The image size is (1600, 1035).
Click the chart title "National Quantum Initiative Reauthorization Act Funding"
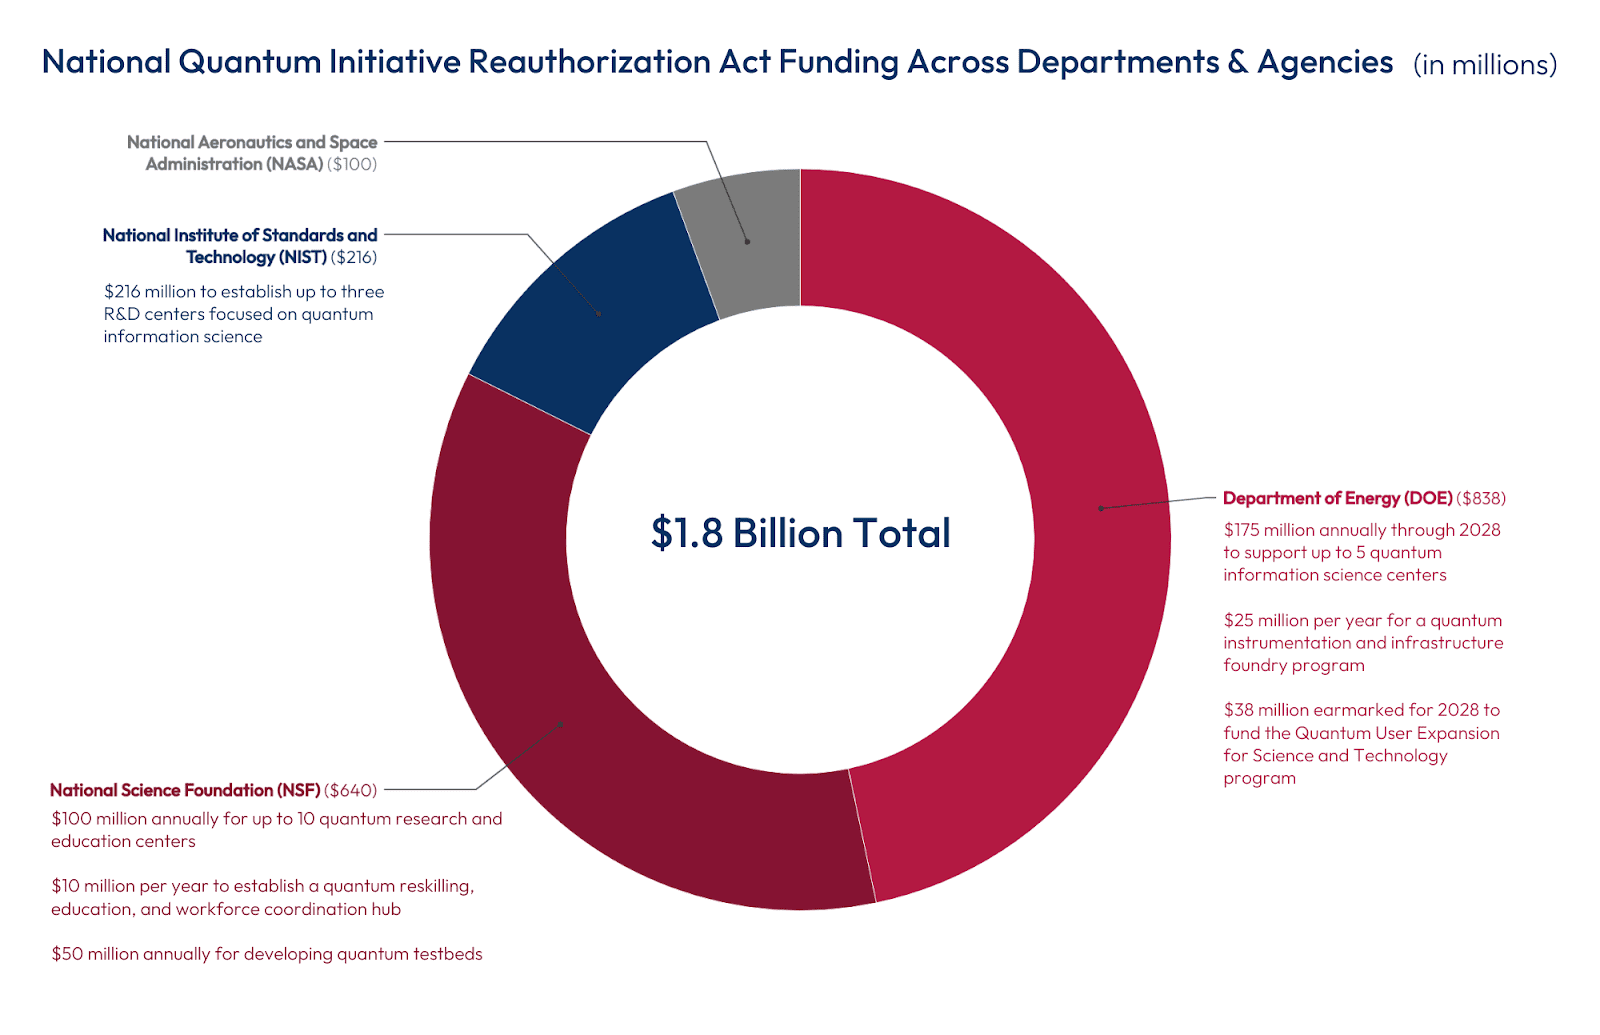[717, 62]
